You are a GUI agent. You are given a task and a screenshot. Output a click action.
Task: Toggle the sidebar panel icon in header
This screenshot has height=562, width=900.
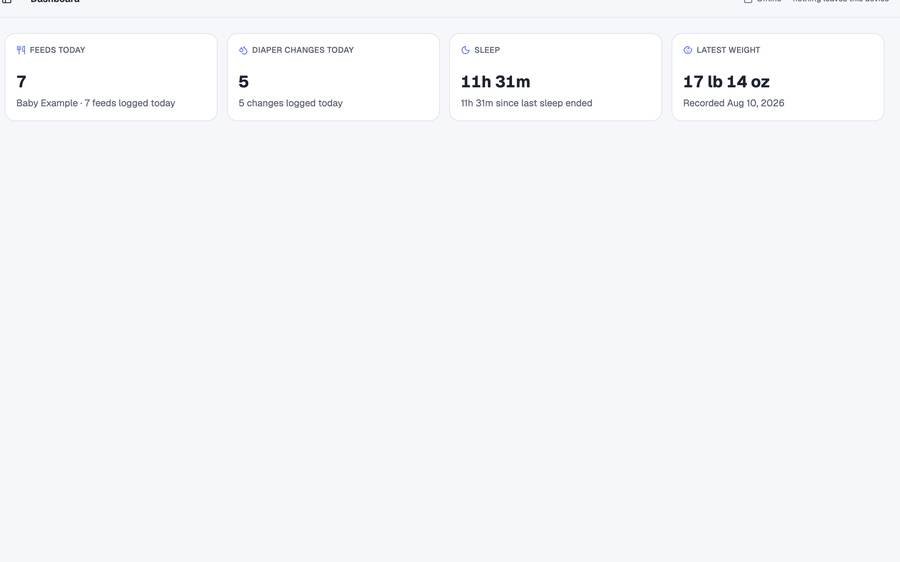click(x=7, y=1)
